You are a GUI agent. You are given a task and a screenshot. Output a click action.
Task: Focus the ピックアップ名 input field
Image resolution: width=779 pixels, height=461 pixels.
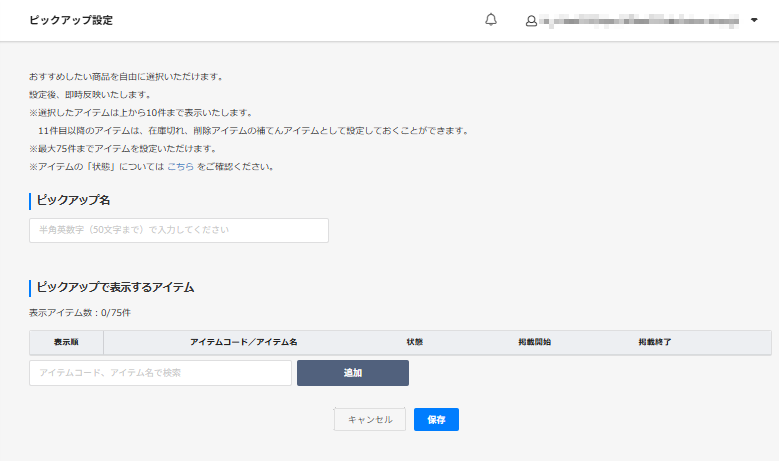pyautogui.click(x=179, y=230)
